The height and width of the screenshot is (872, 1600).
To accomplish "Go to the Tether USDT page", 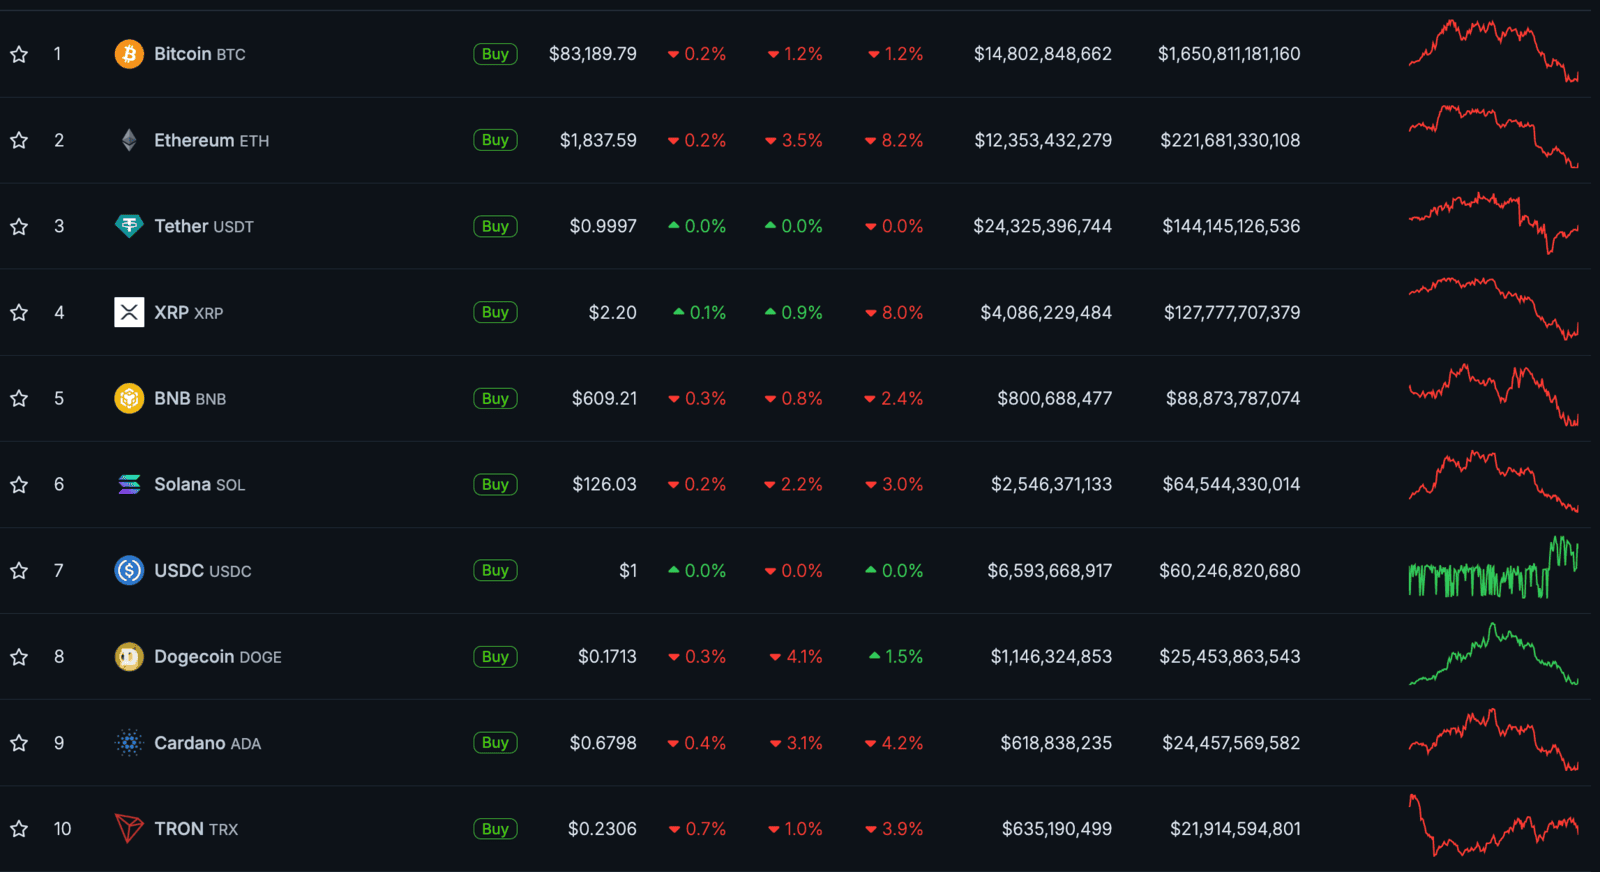I will pyautogui.click(x=204, y=226).
